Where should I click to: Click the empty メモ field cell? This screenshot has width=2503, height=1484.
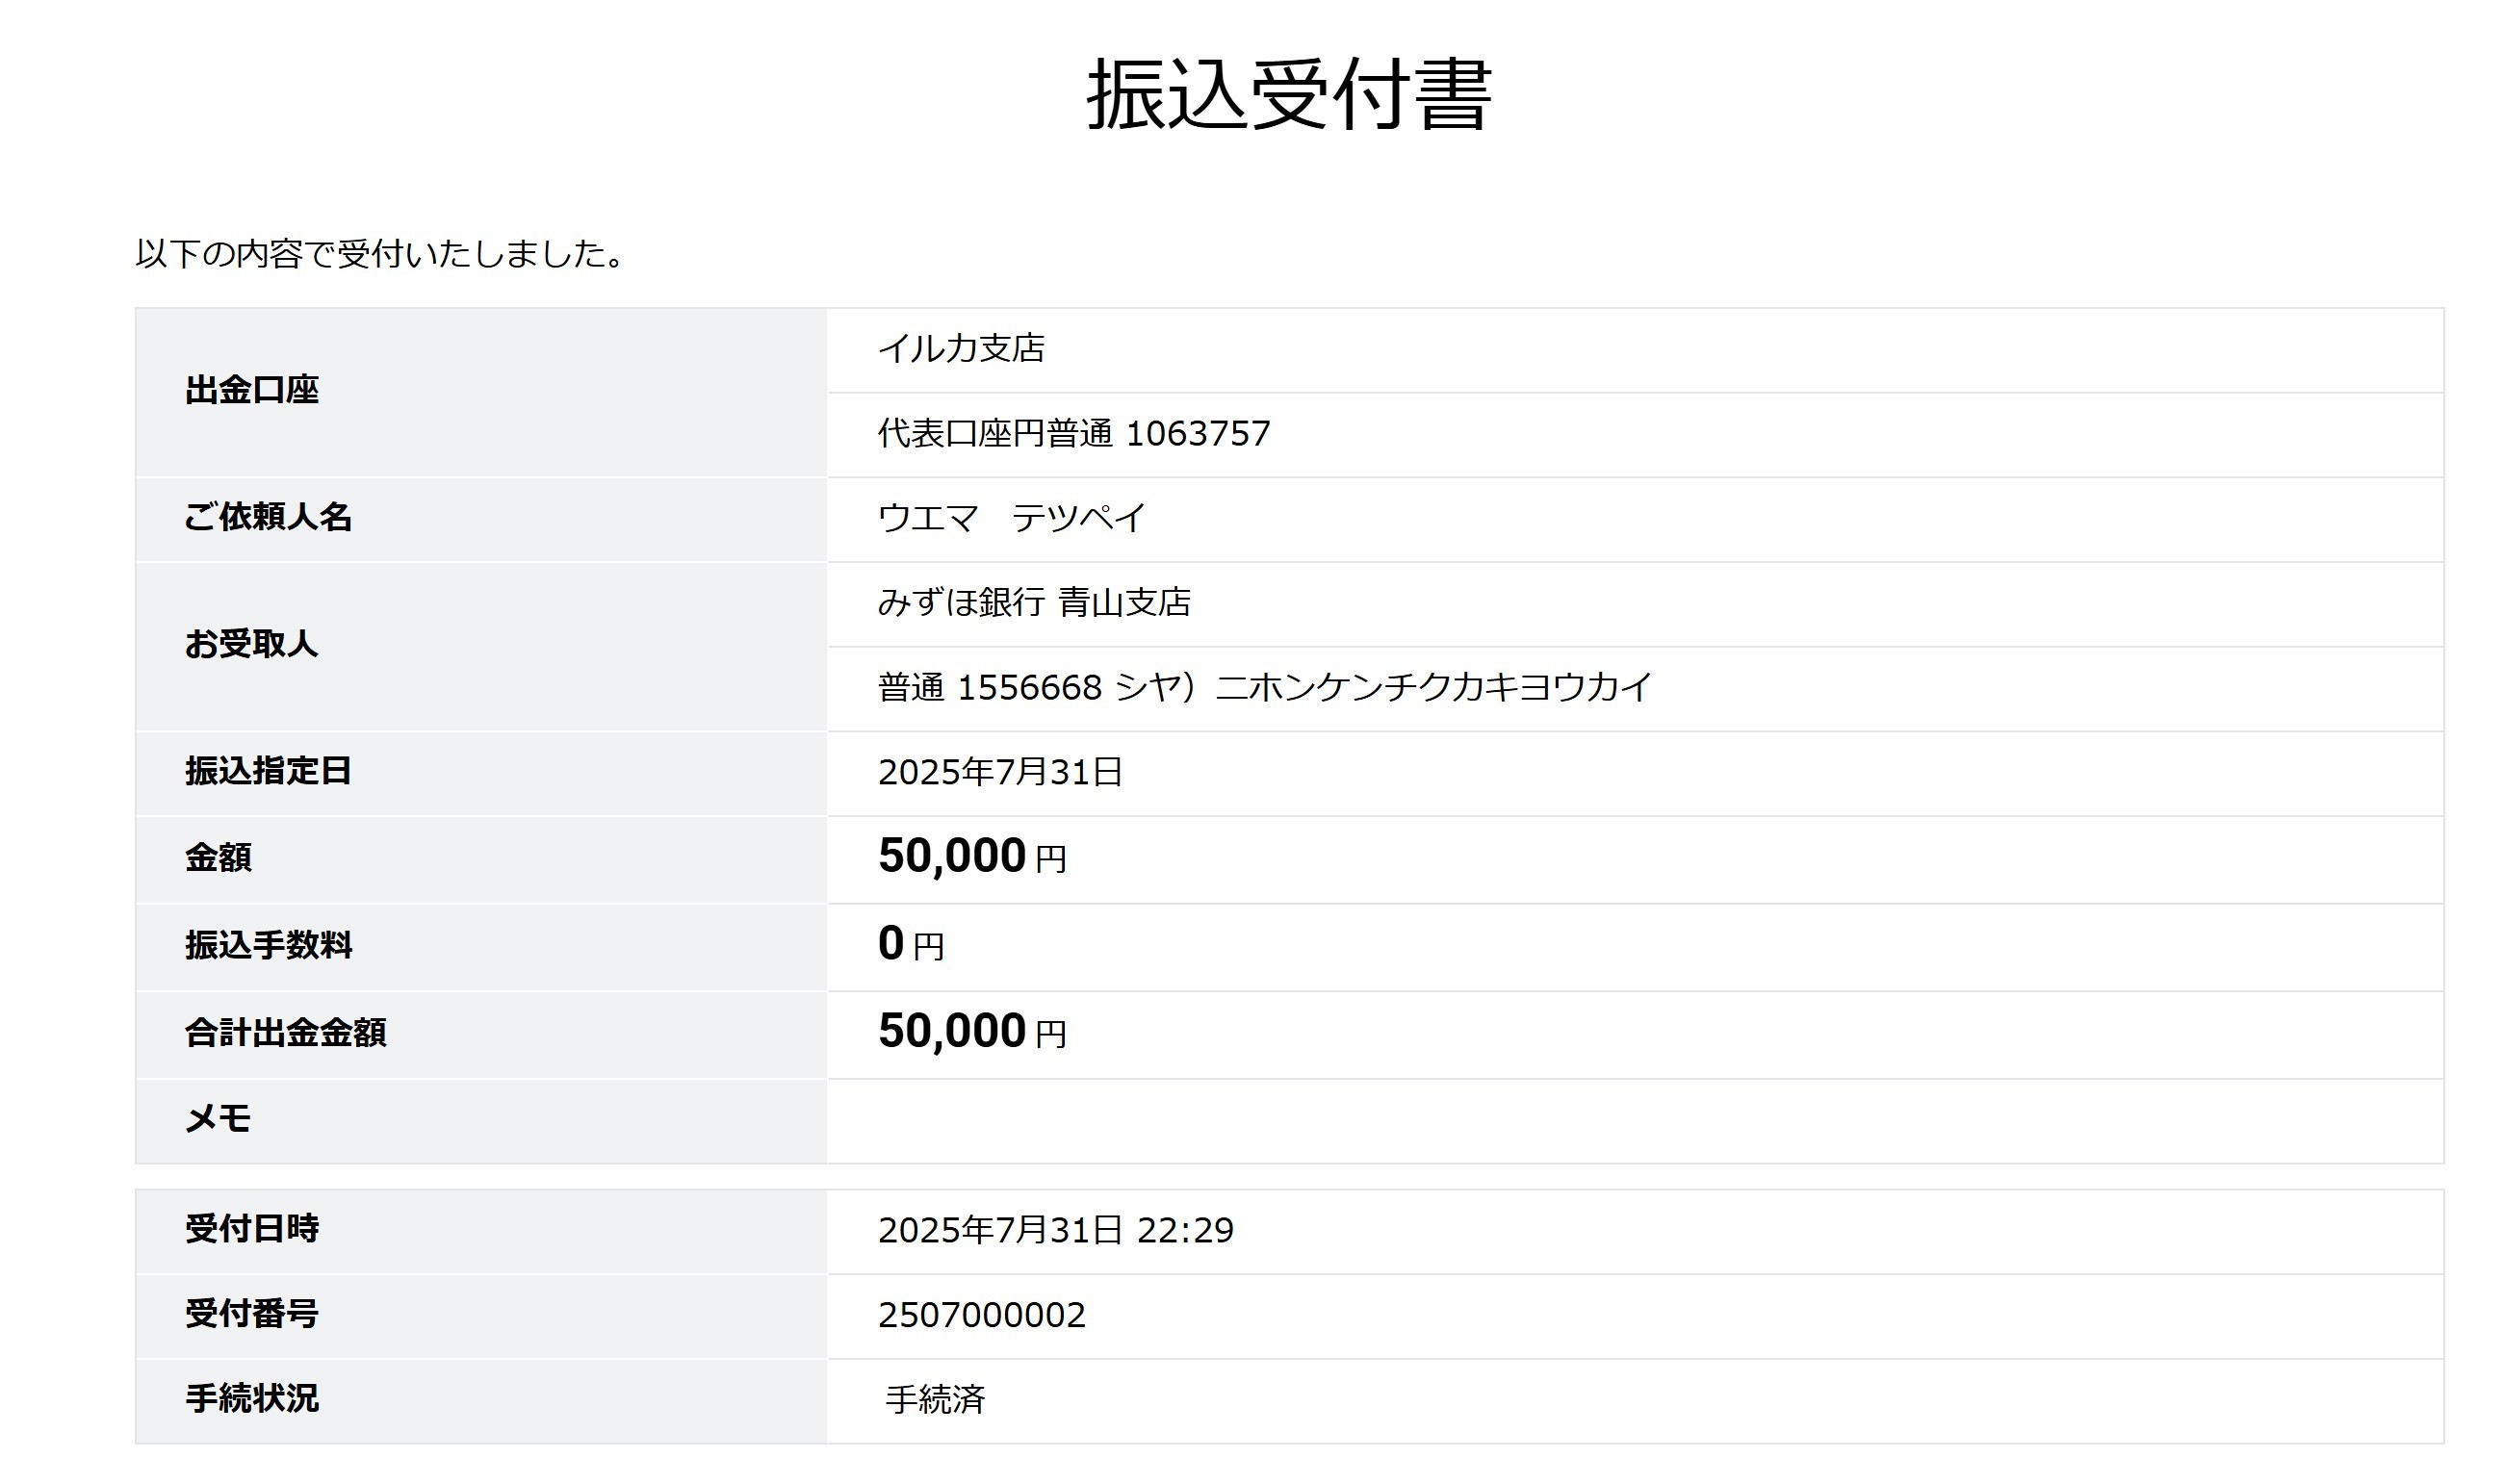(1635, 1121)
